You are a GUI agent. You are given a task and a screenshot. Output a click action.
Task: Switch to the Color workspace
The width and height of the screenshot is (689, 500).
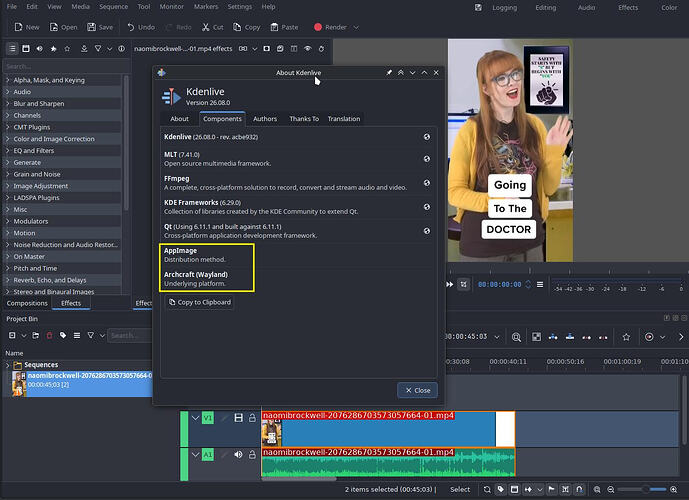(669, 7)
